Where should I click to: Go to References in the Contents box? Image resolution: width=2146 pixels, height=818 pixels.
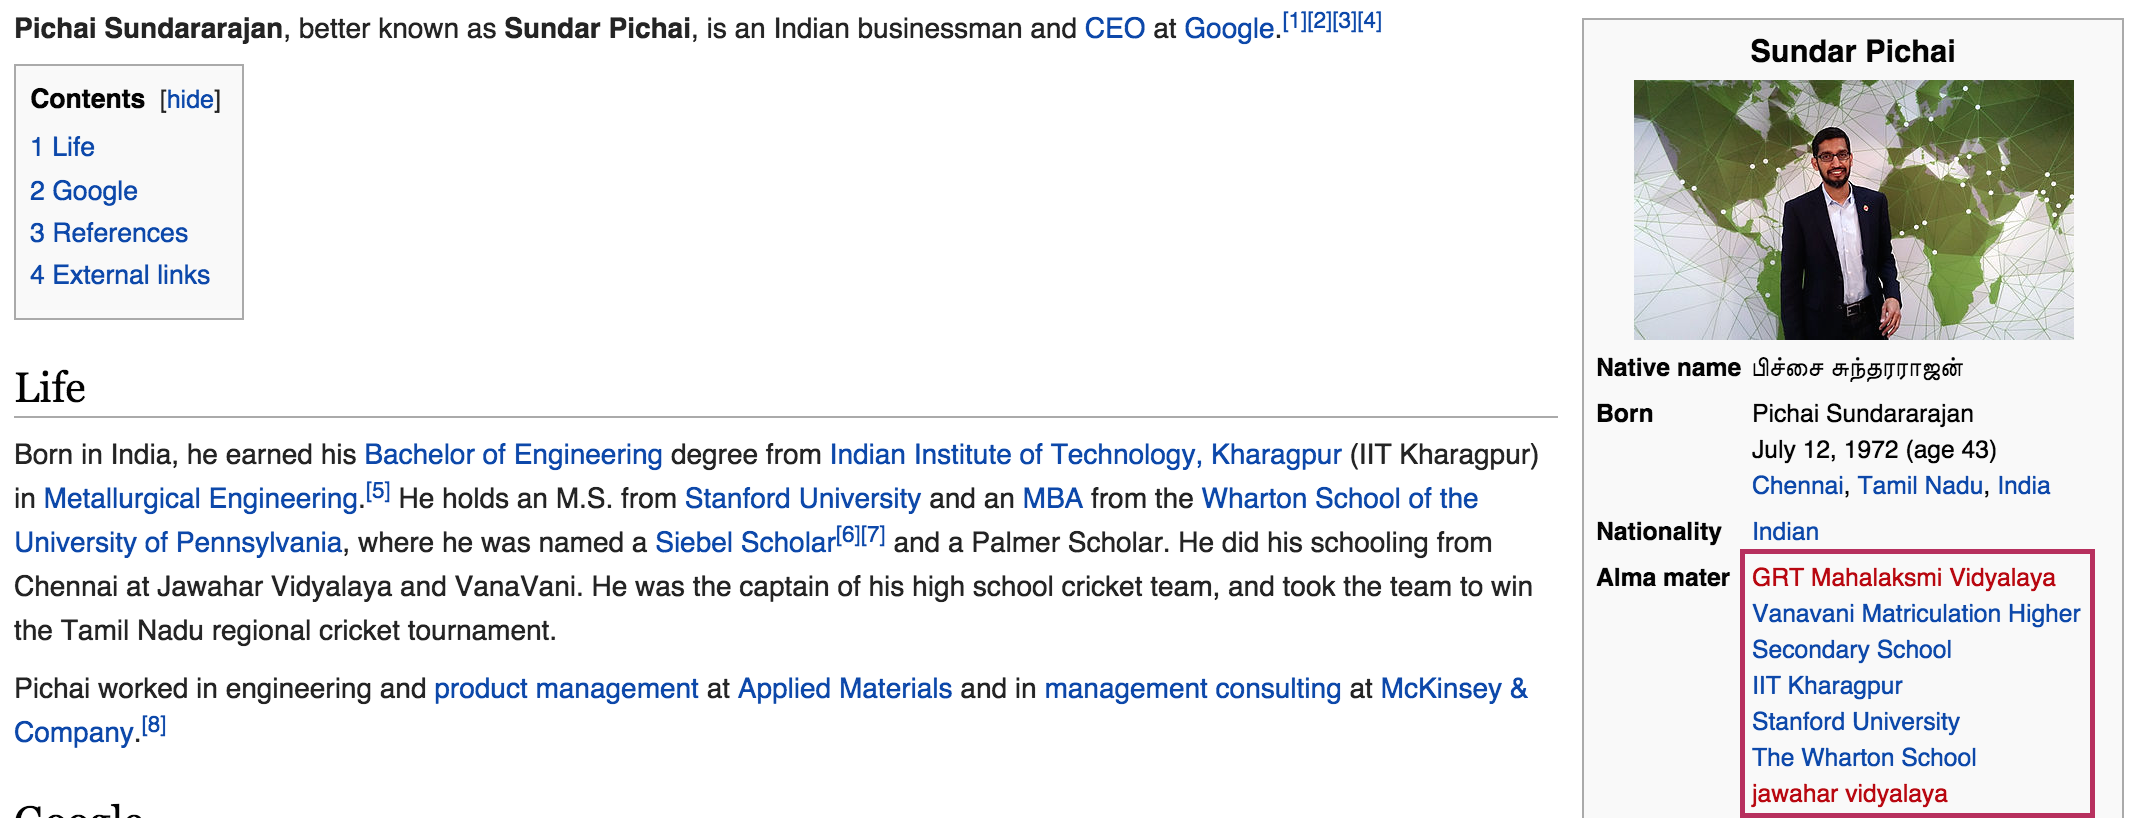point(109,233)
